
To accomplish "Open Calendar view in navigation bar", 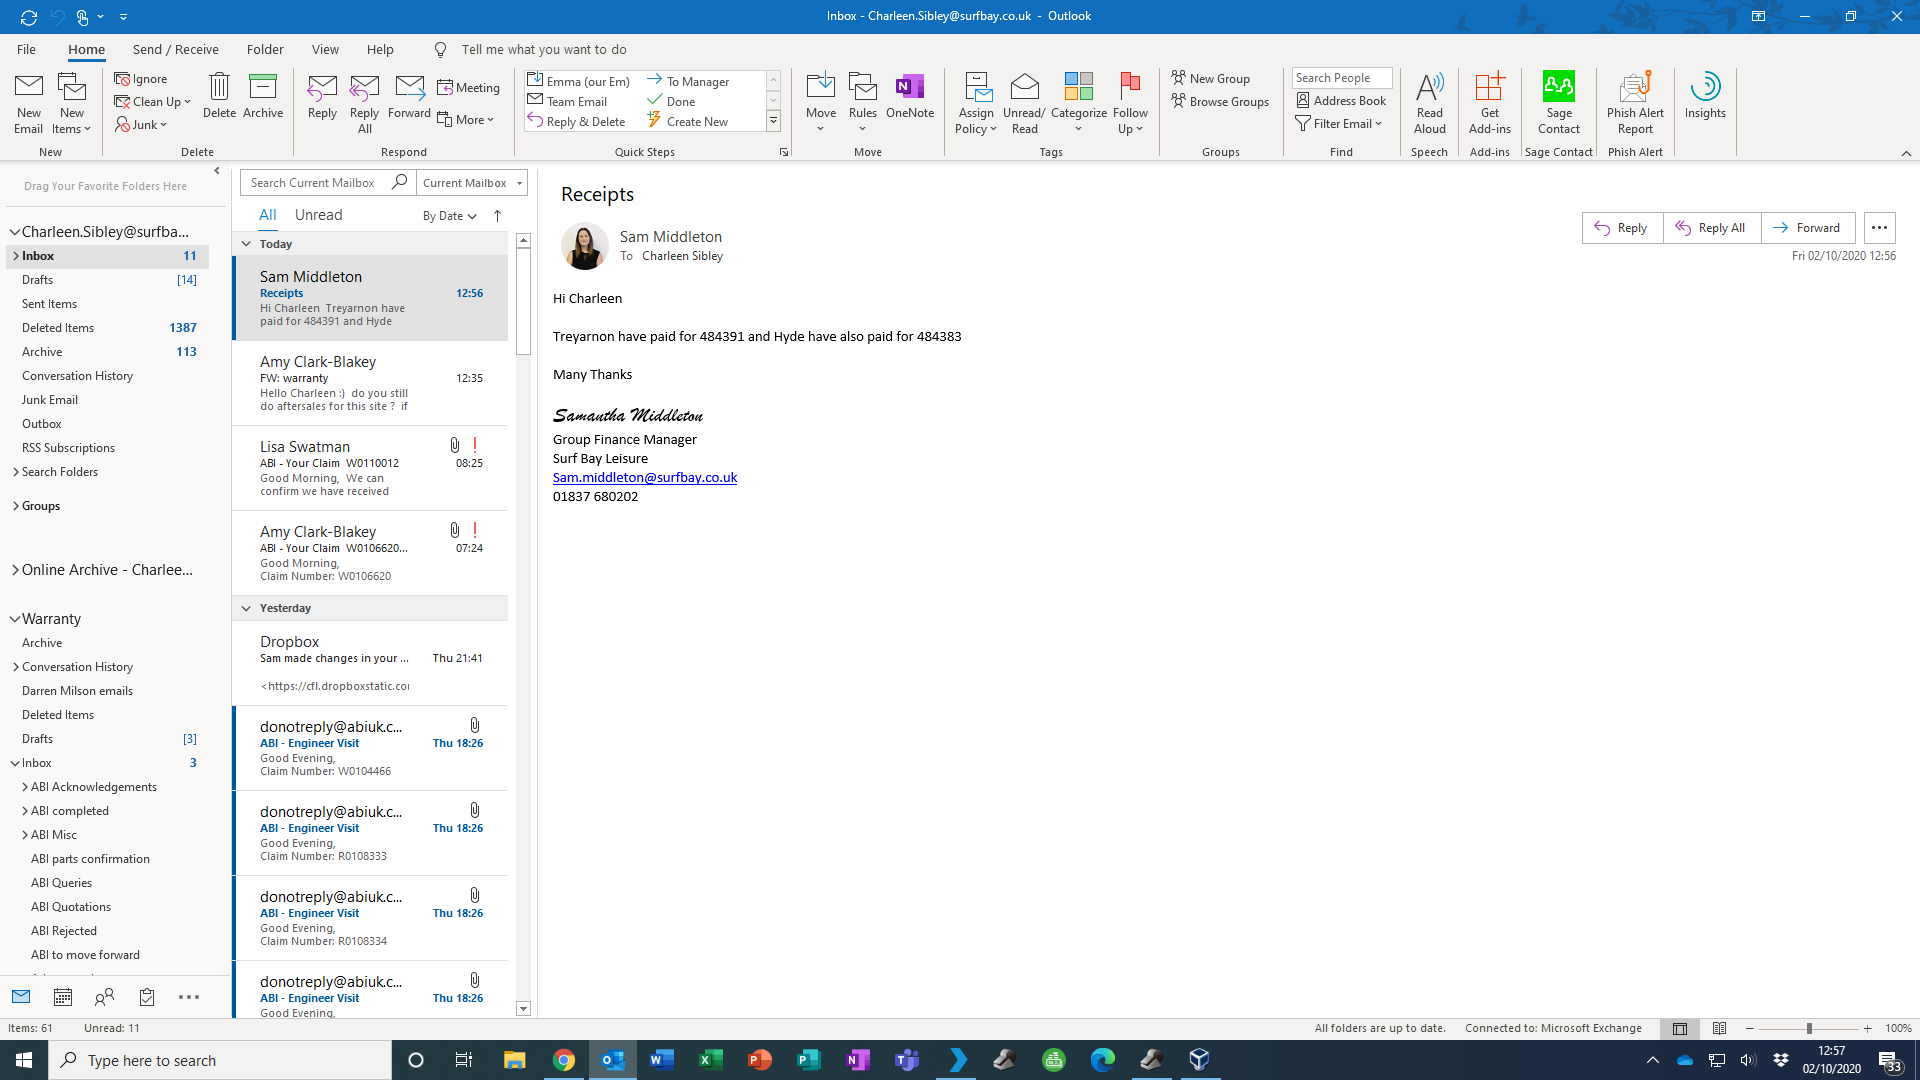I will tap(63, 996).
